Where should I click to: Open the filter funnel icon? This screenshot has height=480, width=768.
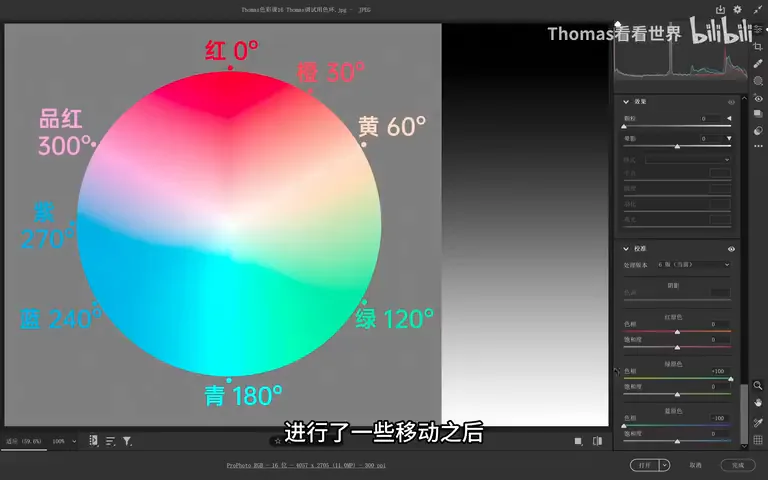point(127,441)
